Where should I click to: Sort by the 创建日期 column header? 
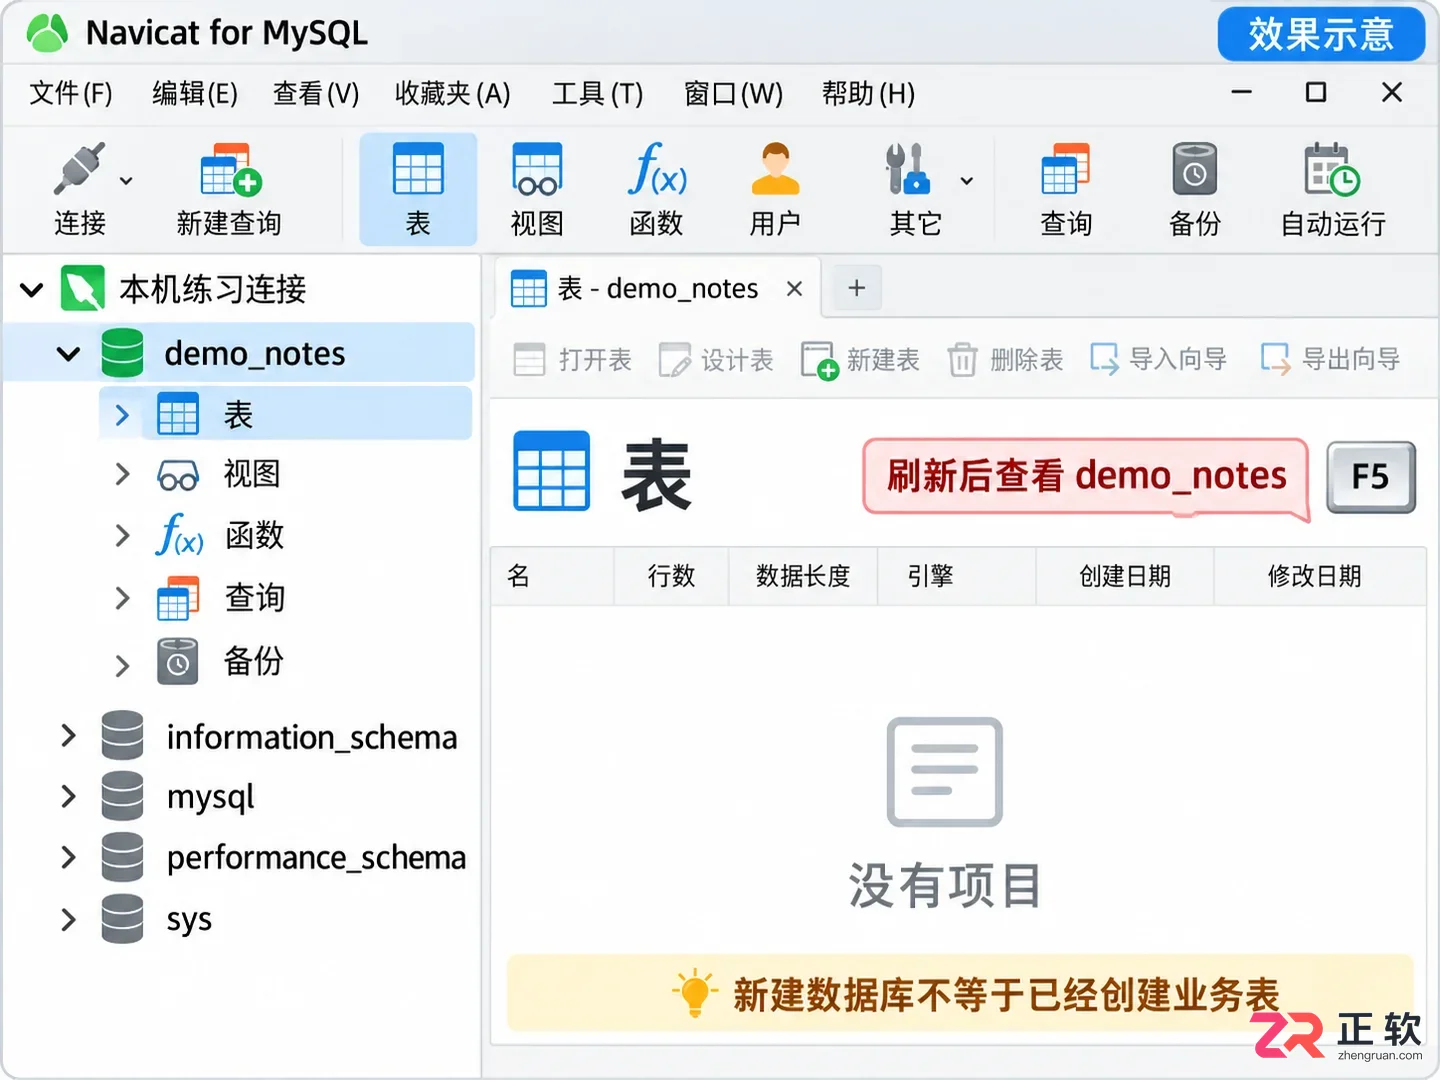[x=1125, y=576]
